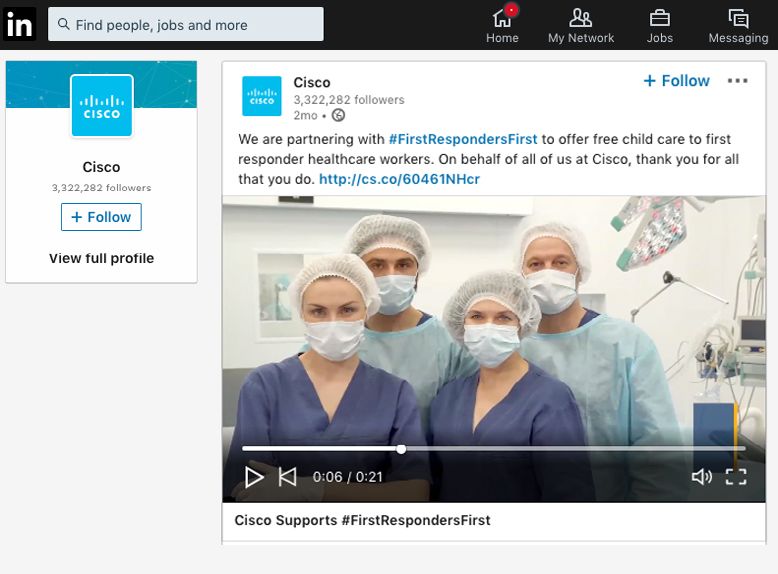Click the search field 'Find people, jobs and more'

(x=186, y=24)
